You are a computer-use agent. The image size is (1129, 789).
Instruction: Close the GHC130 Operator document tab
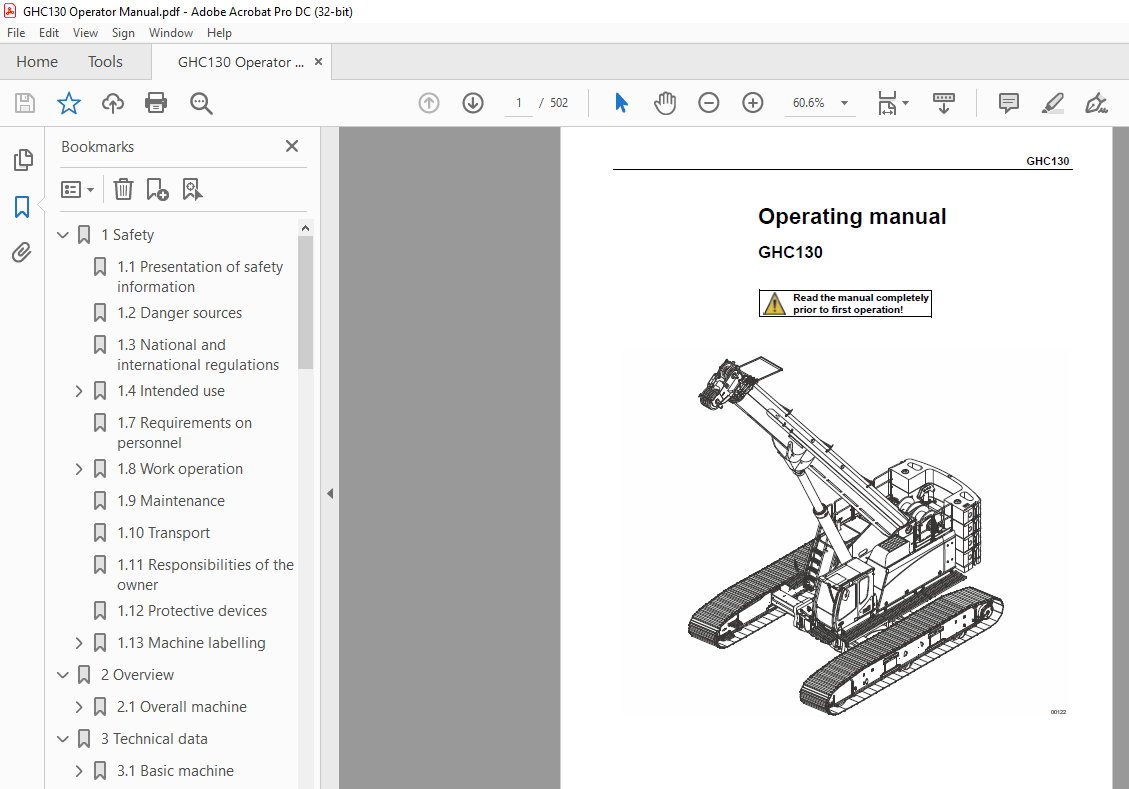point(318,62)
